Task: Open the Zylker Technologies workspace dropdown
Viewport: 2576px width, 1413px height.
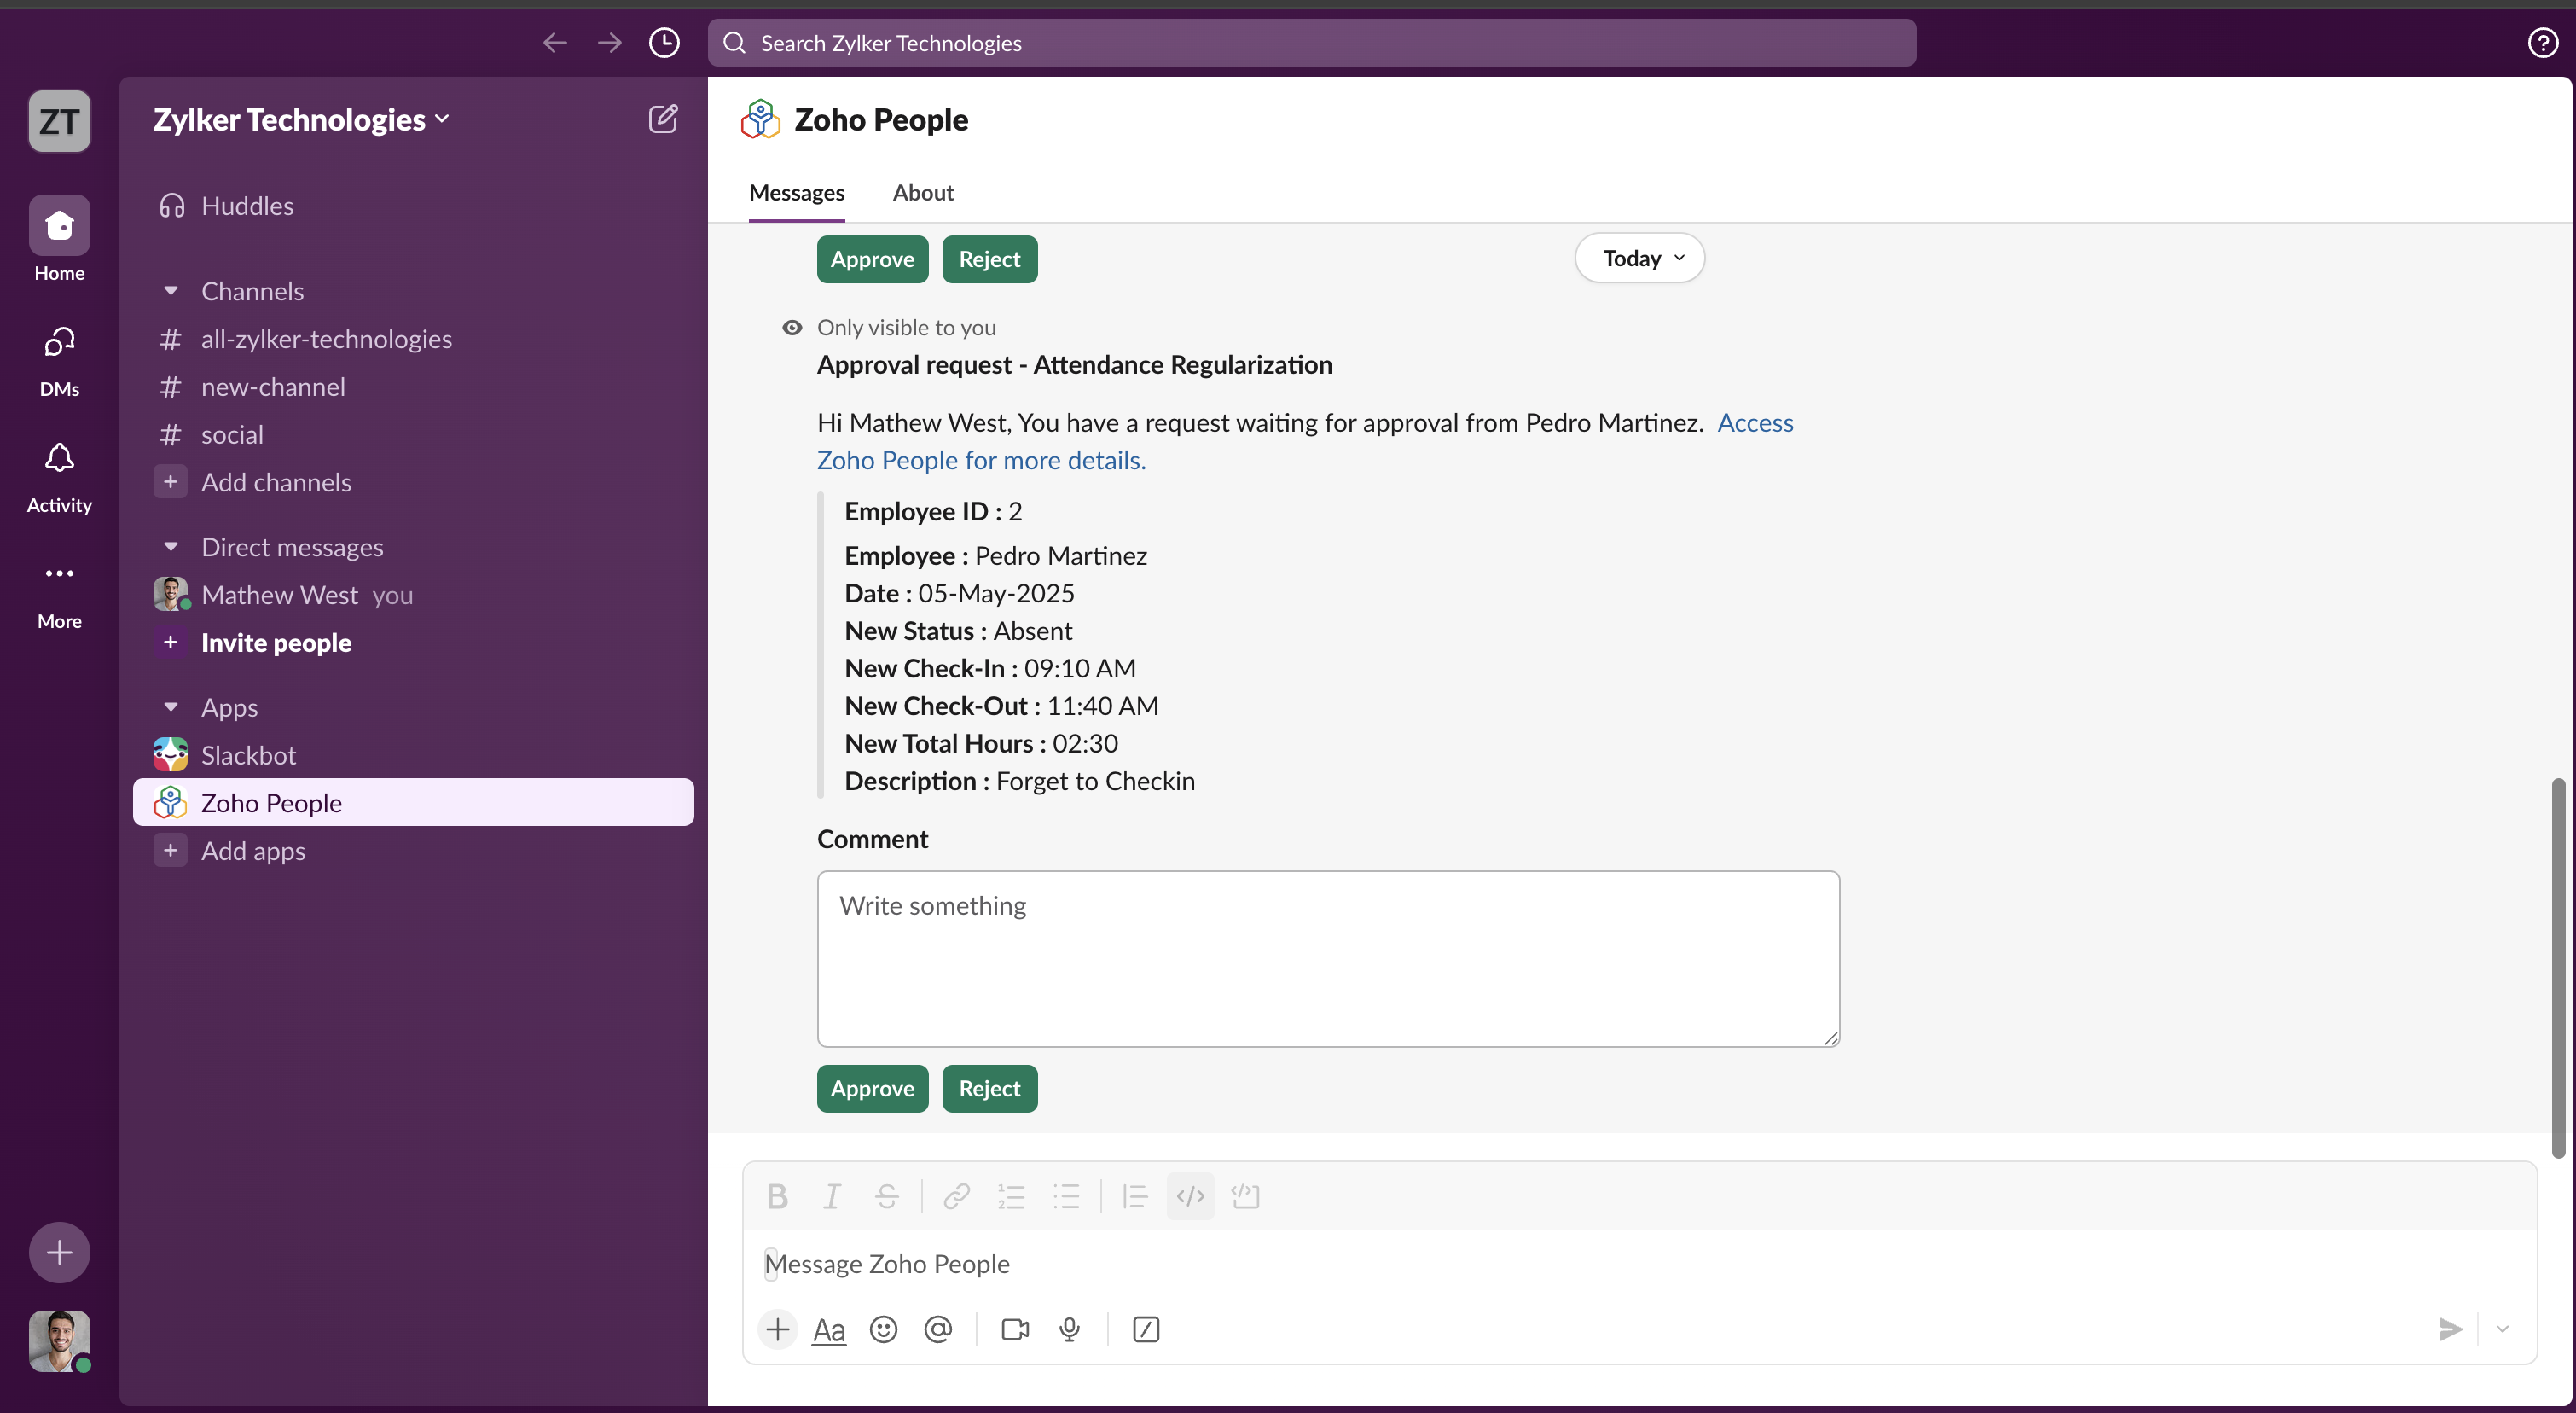Action: coord(300,119)
